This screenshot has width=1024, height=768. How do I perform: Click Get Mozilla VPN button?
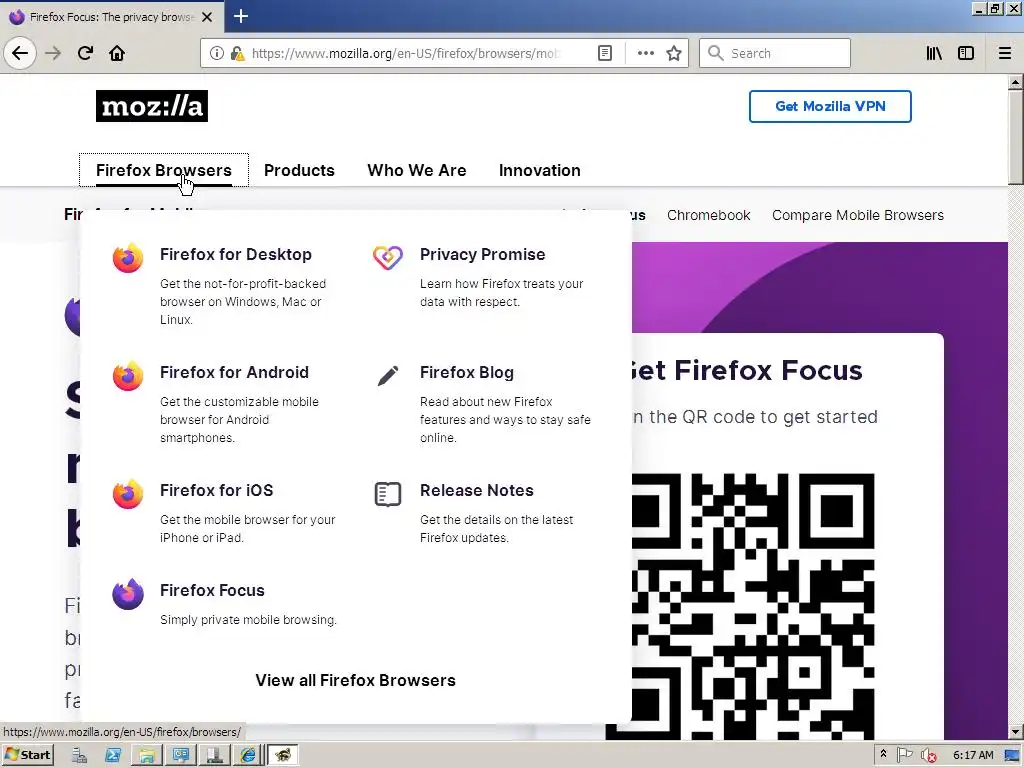(x=830, y=106)
